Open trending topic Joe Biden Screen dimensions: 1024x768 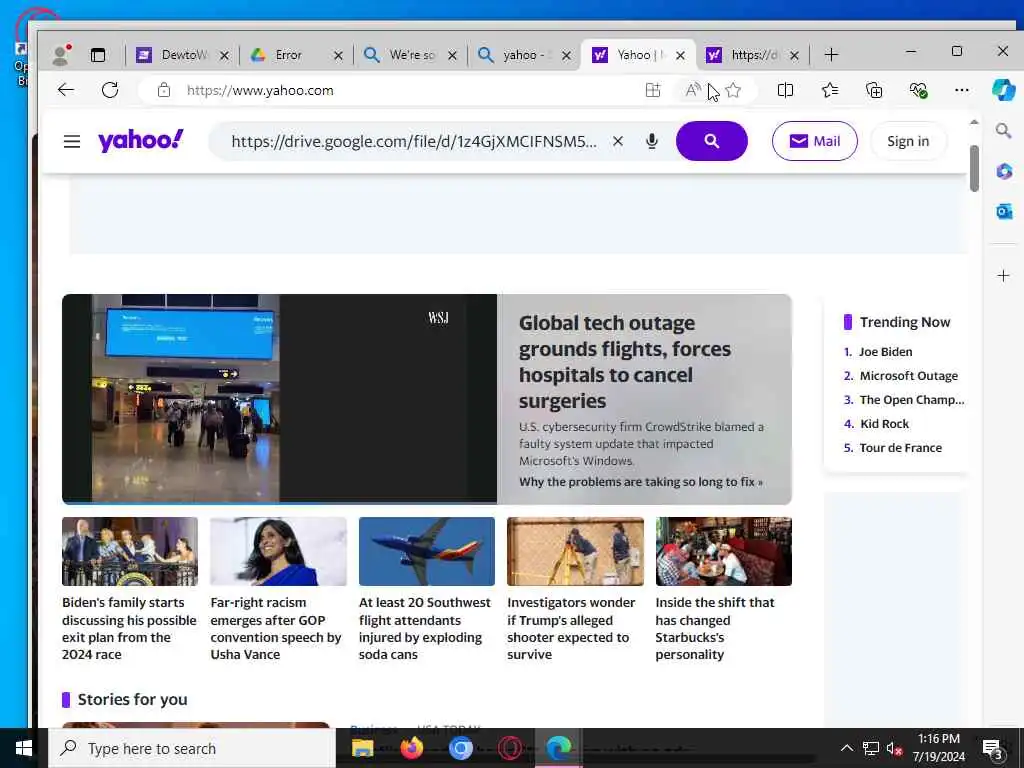point(886,352)
